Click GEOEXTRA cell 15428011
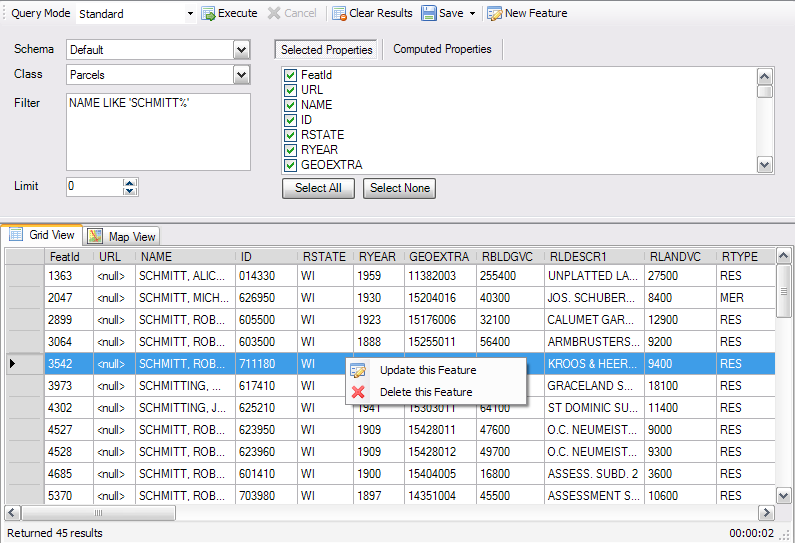This screenshot has height=543, width=795. 440,430
